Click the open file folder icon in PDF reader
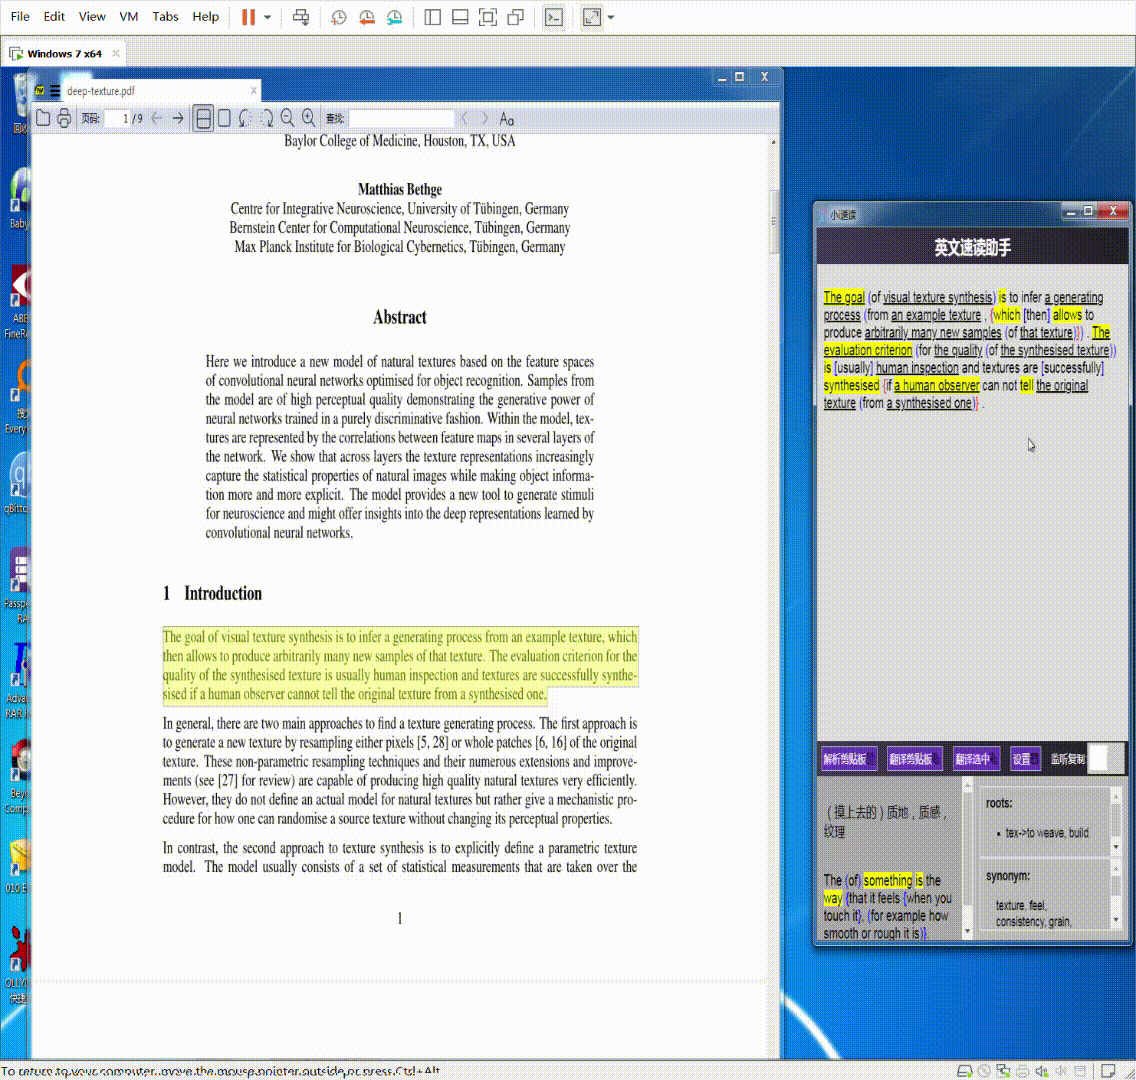This screenshot has width=1136, height=1080. coord(43,118)
